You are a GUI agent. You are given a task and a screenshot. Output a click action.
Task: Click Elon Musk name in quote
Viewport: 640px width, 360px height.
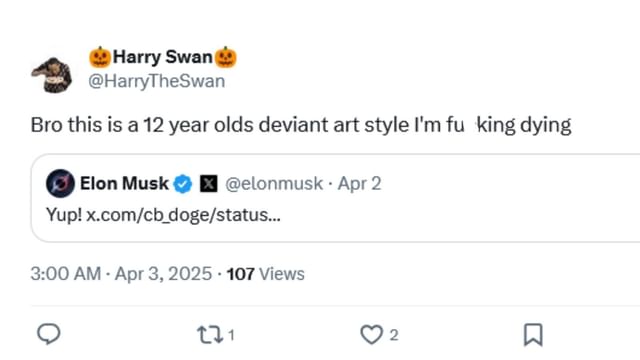(124, 184)
